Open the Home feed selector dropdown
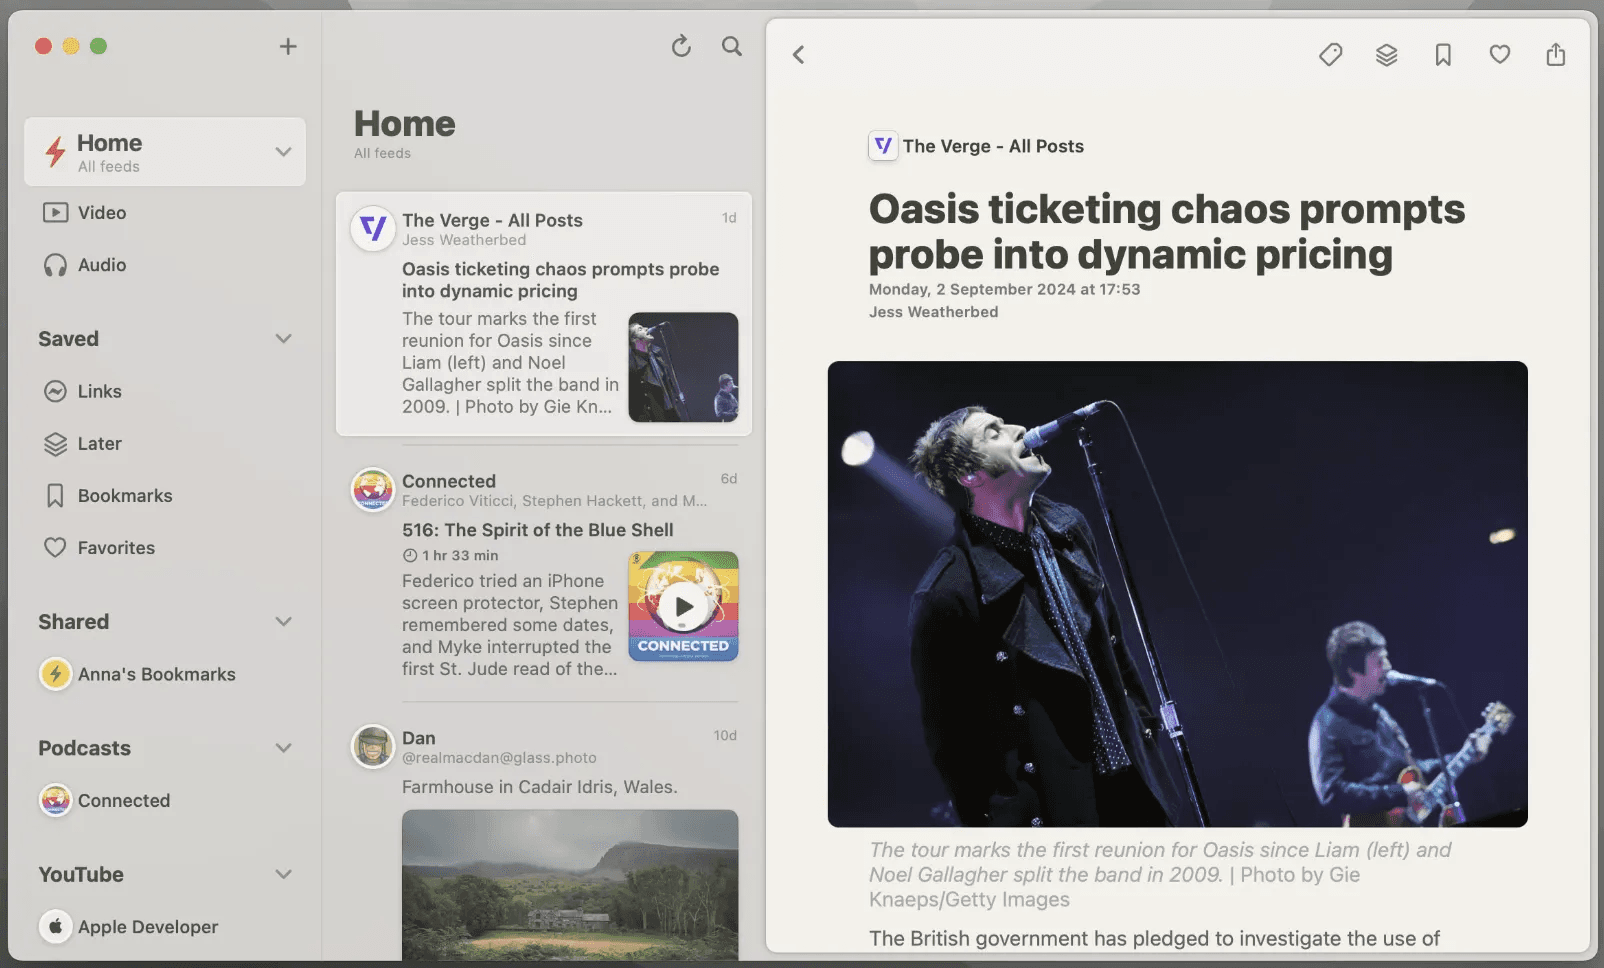 [x=283, y=152]
